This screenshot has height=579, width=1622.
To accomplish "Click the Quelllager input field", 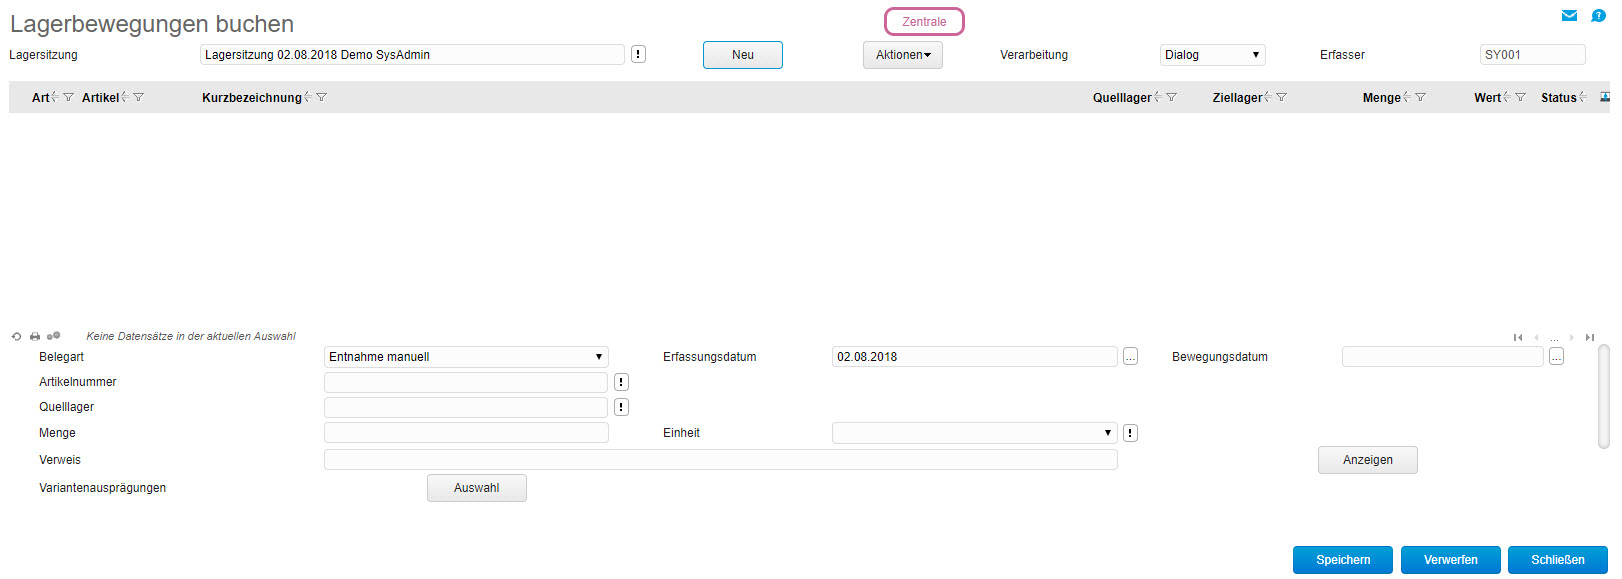I will (x=466, y=407).
